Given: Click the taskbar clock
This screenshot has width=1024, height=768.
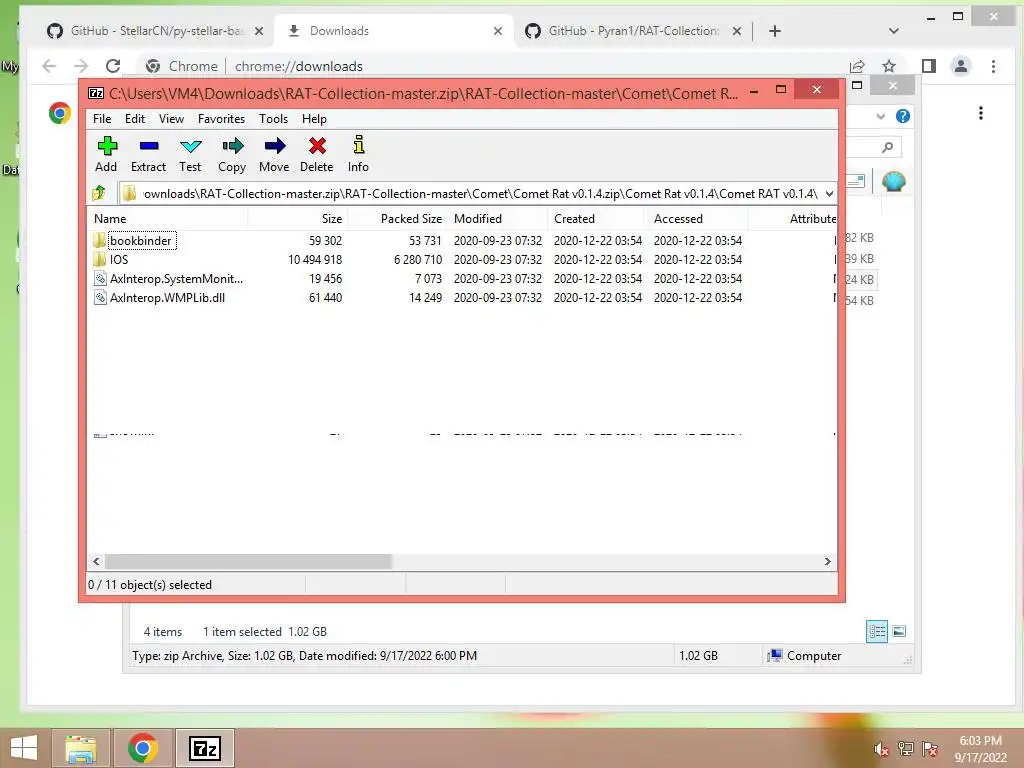Looking at the screenshot, I should pos(980,749).
